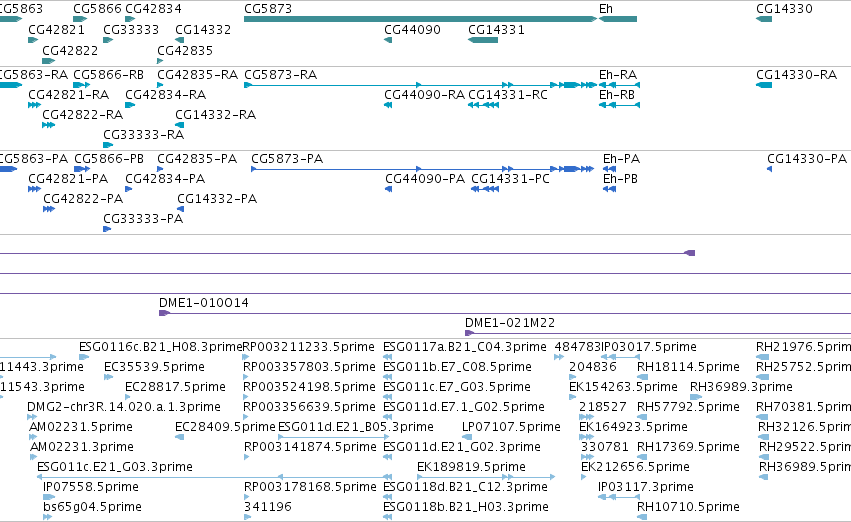The image size is (851, 522).
Task: Click transcript CG44090-RA label
Action: click(x=425, y=95)
